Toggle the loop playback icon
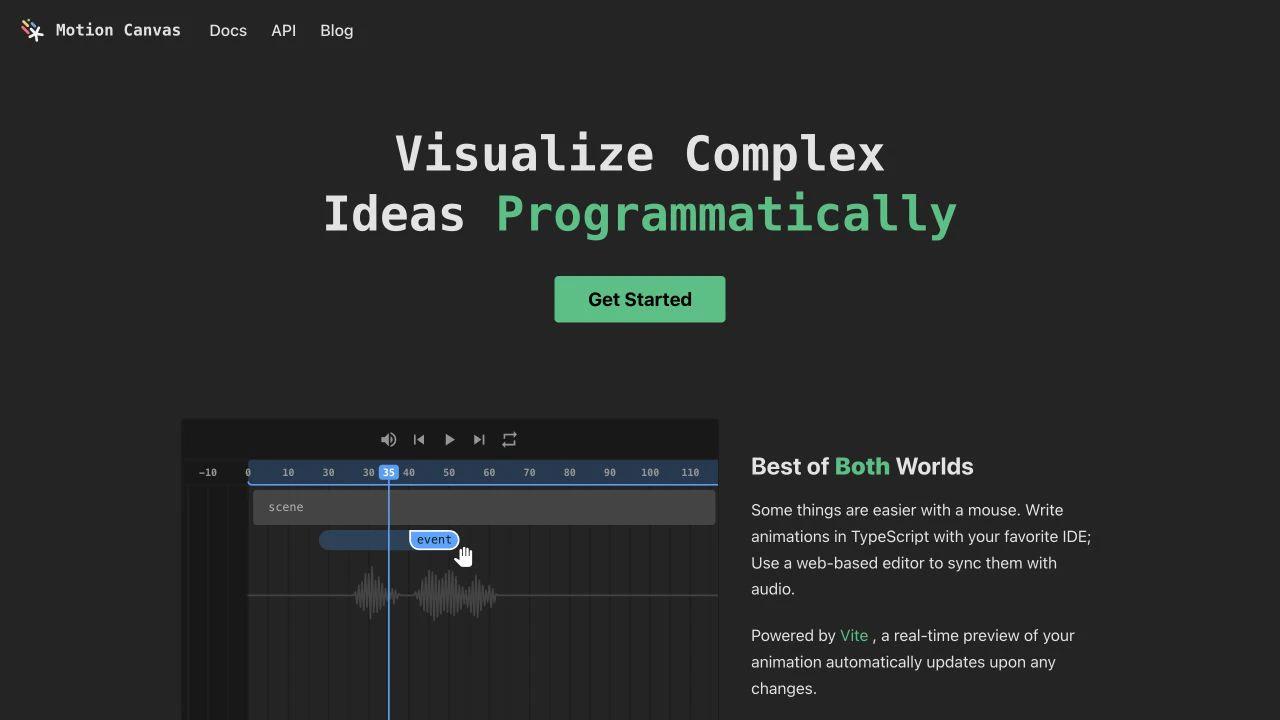1280x720 pixels. 509,440
